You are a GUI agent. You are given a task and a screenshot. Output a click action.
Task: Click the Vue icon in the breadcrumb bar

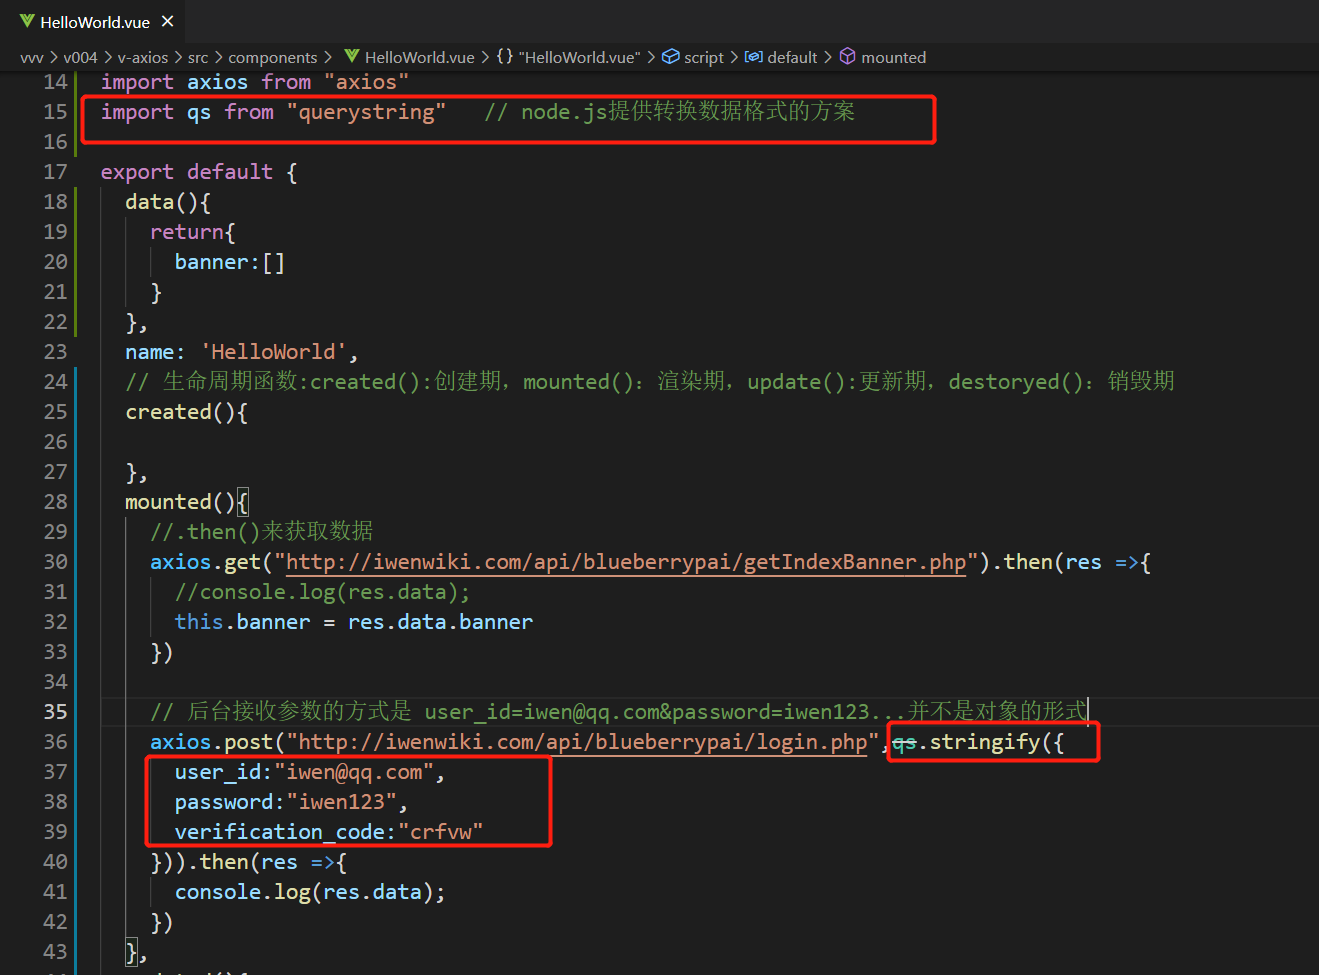351,56
